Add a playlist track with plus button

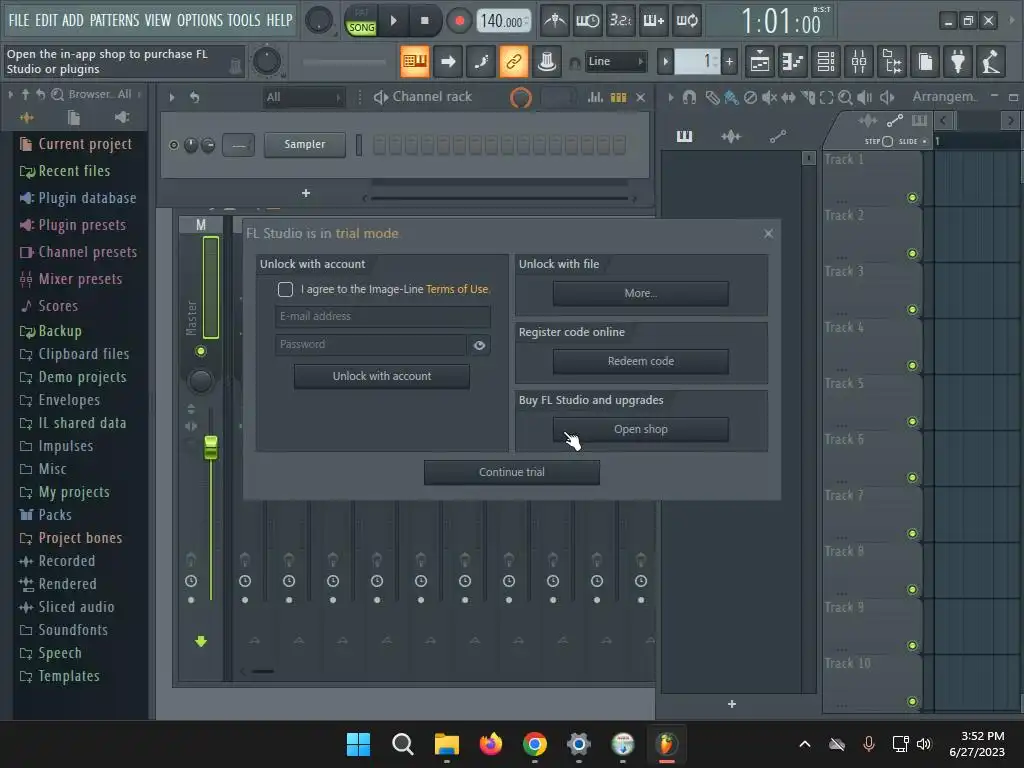tap(731, 704)
